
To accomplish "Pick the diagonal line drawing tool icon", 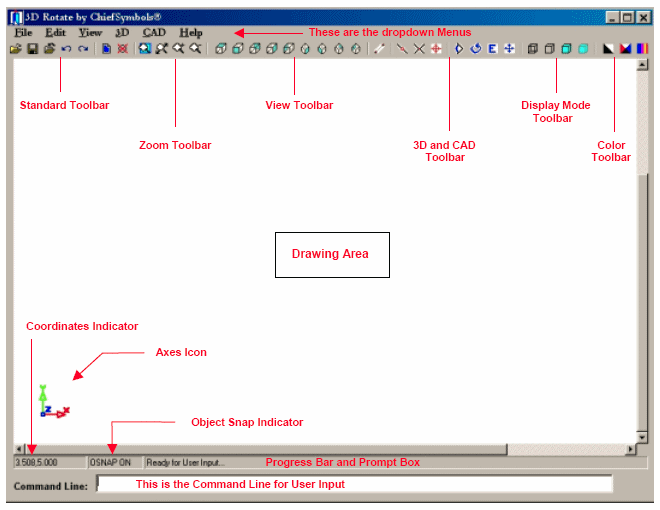I will tap(379, 49).
